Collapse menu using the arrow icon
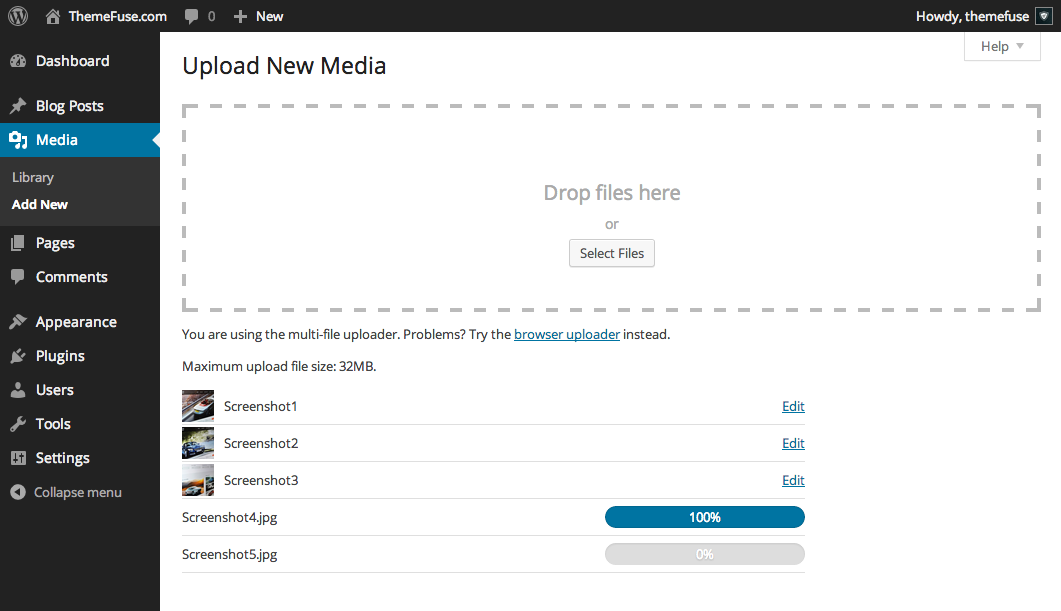Viewport: 1061px width, 611px height. coord(18,493)
